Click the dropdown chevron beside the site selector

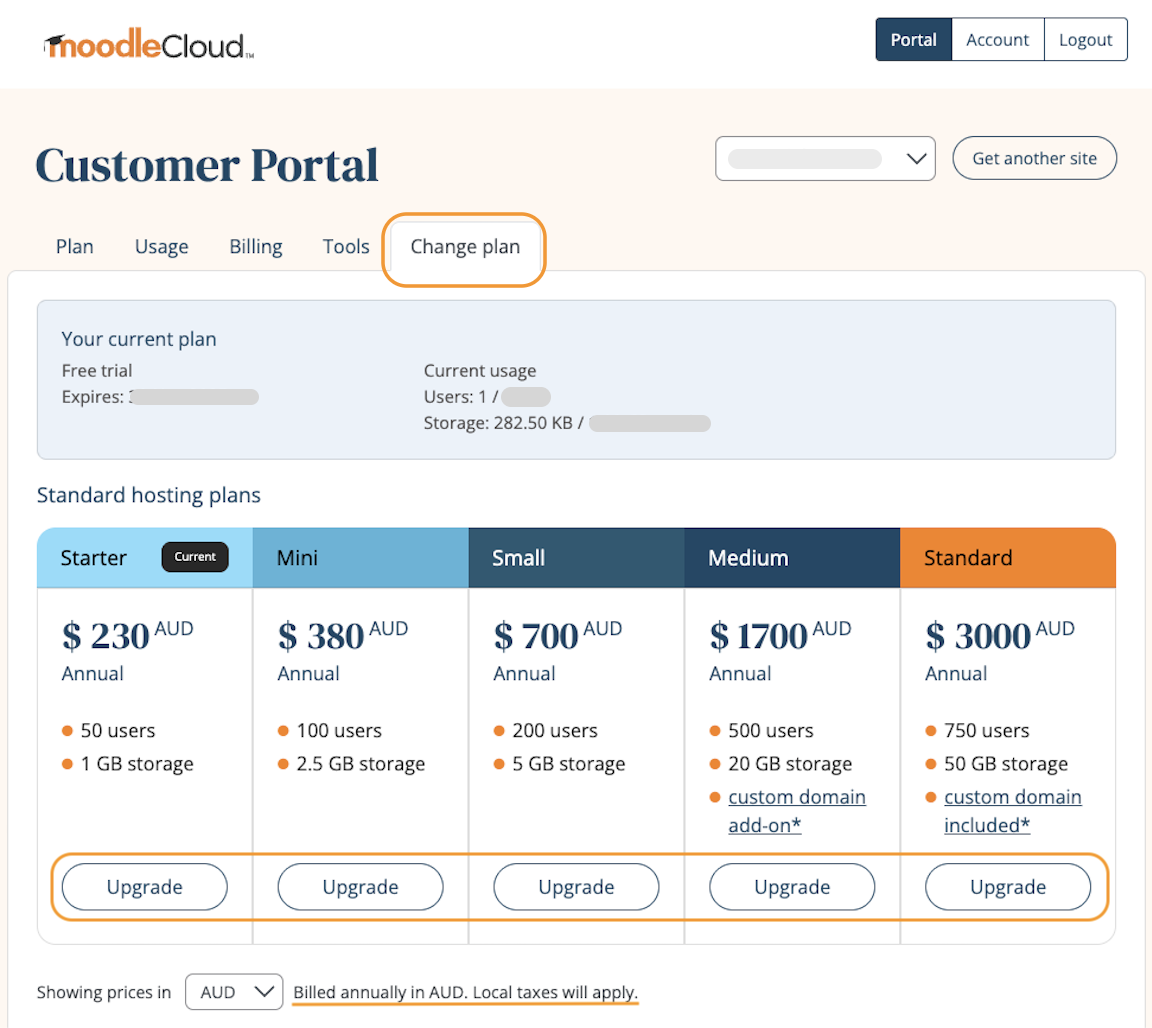click(915, 158)
